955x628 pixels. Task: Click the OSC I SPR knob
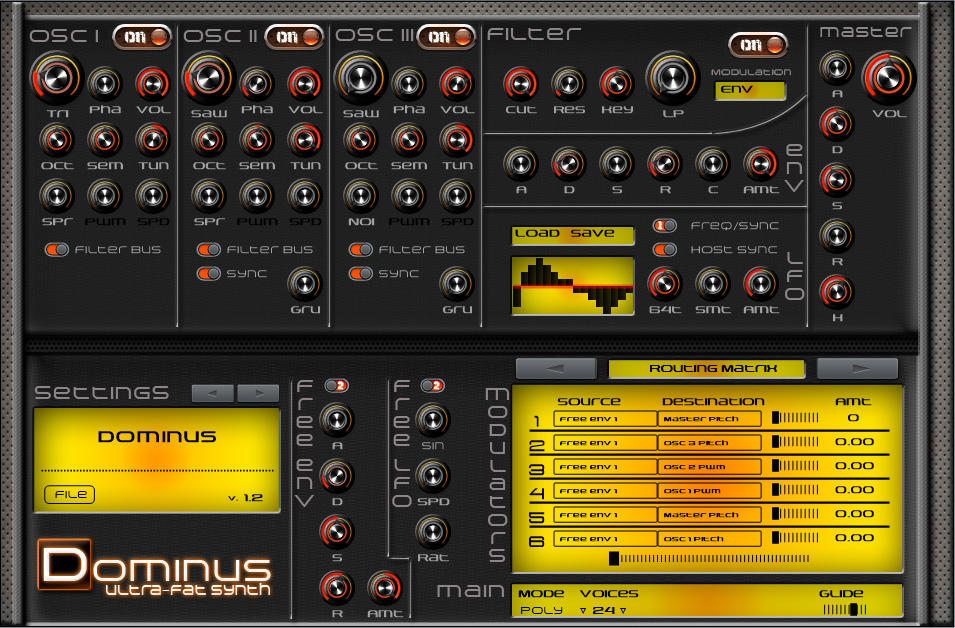tap(56, 196)
